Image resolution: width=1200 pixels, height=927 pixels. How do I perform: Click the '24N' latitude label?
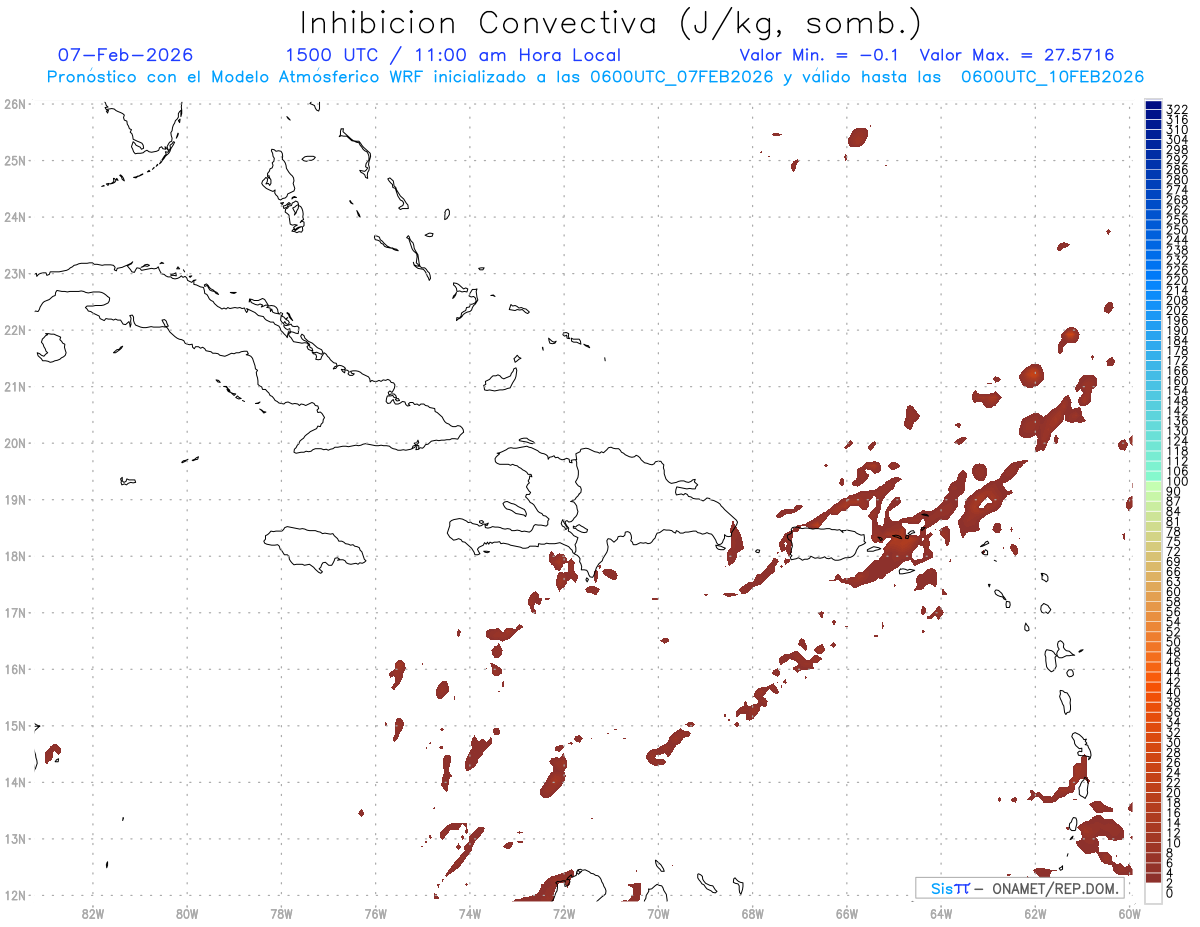(14, 217)
